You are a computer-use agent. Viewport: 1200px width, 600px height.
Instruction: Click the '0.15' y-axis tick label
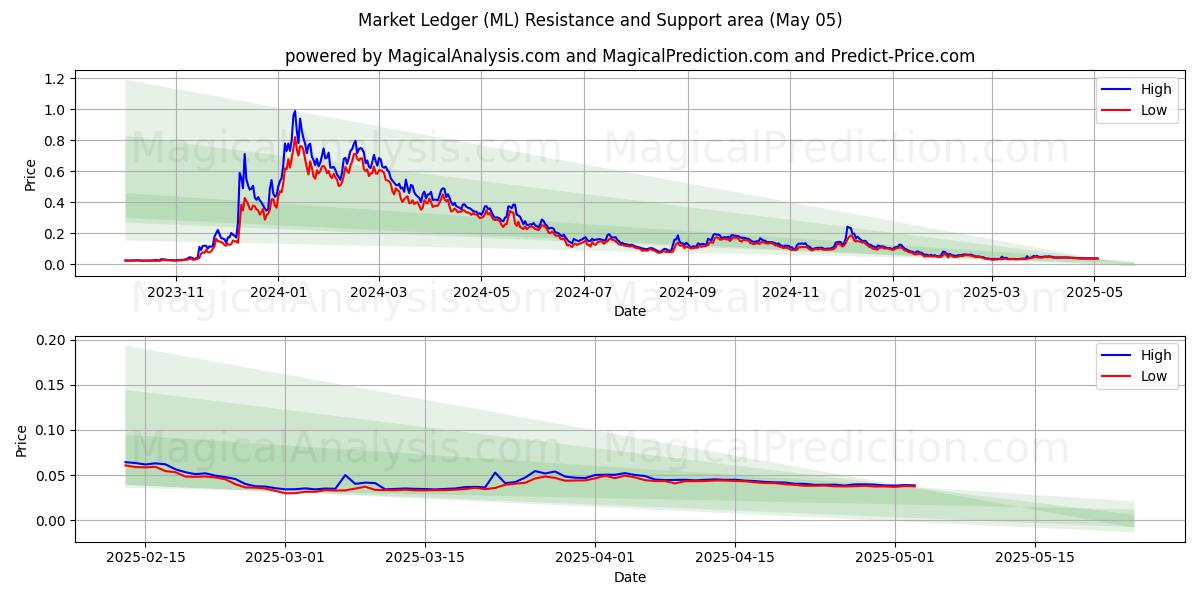coord(51,386)
